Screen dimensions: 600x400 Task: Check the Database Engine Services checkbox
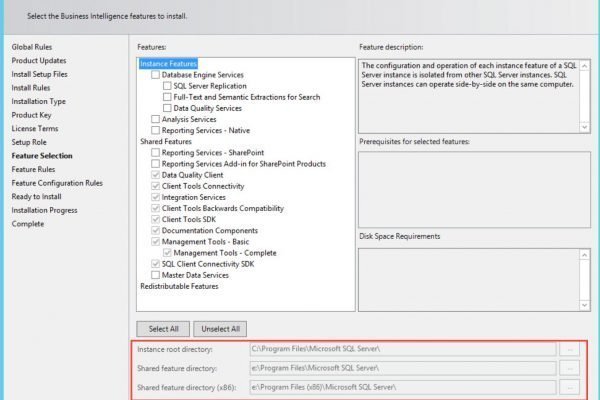(155, 75)
